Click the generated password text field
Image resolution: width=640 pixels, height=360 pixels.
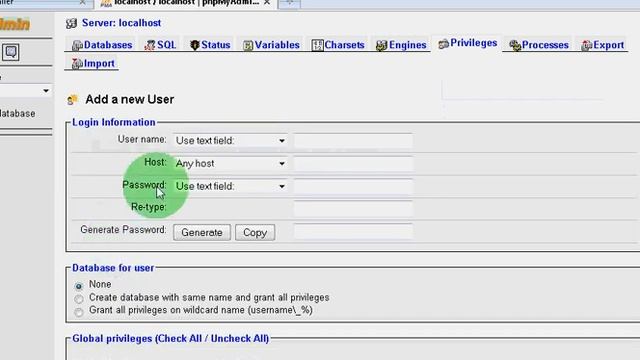(x=353, y=232)
